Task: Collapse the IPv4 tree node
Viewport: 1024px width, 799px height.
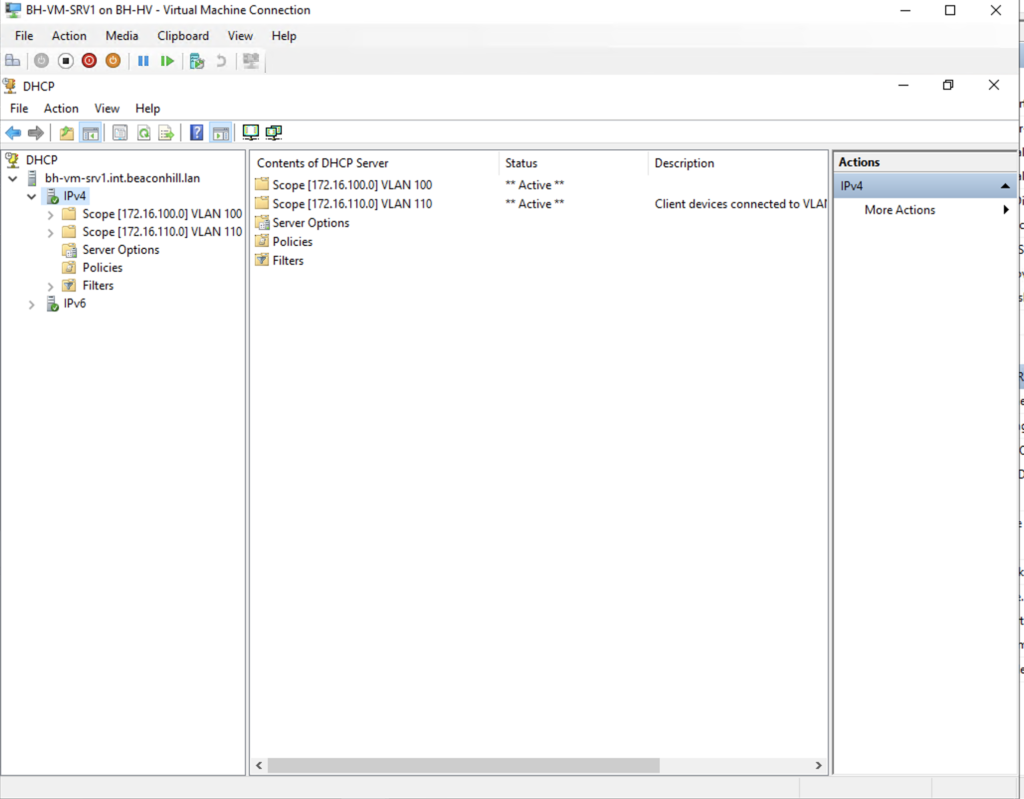Action: click(x=31, y=196)
